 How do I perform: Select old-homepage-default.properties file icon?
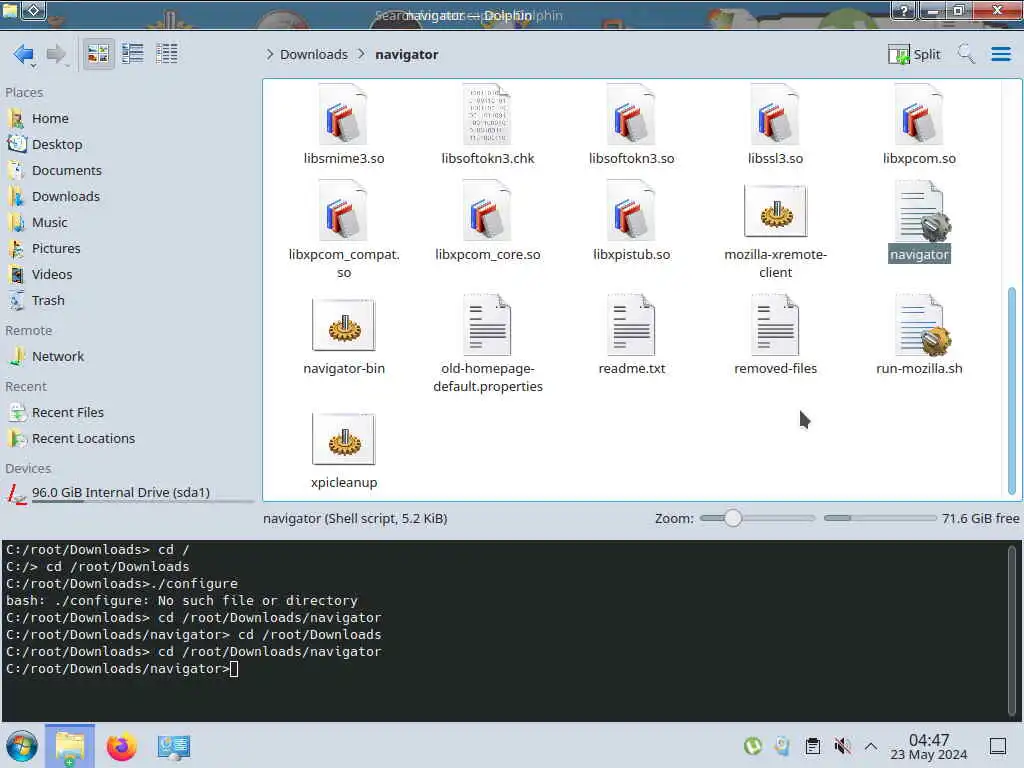487,325
